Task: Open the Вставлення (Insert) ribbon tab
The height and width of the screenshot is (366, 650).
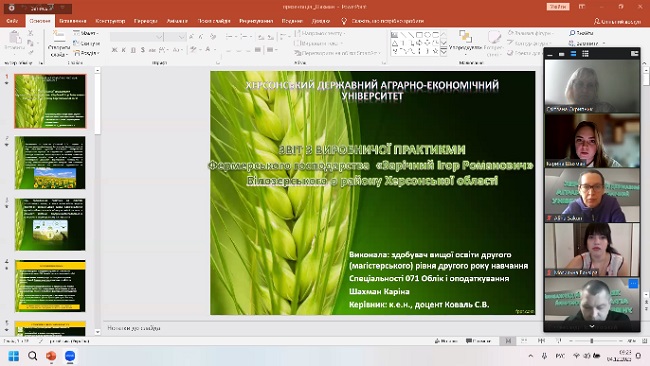Action: tap(73, 21)
